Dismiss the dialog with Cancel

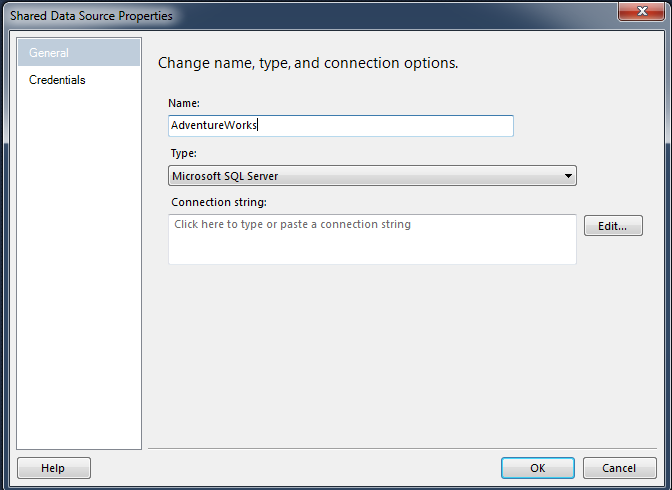[617, 468]
